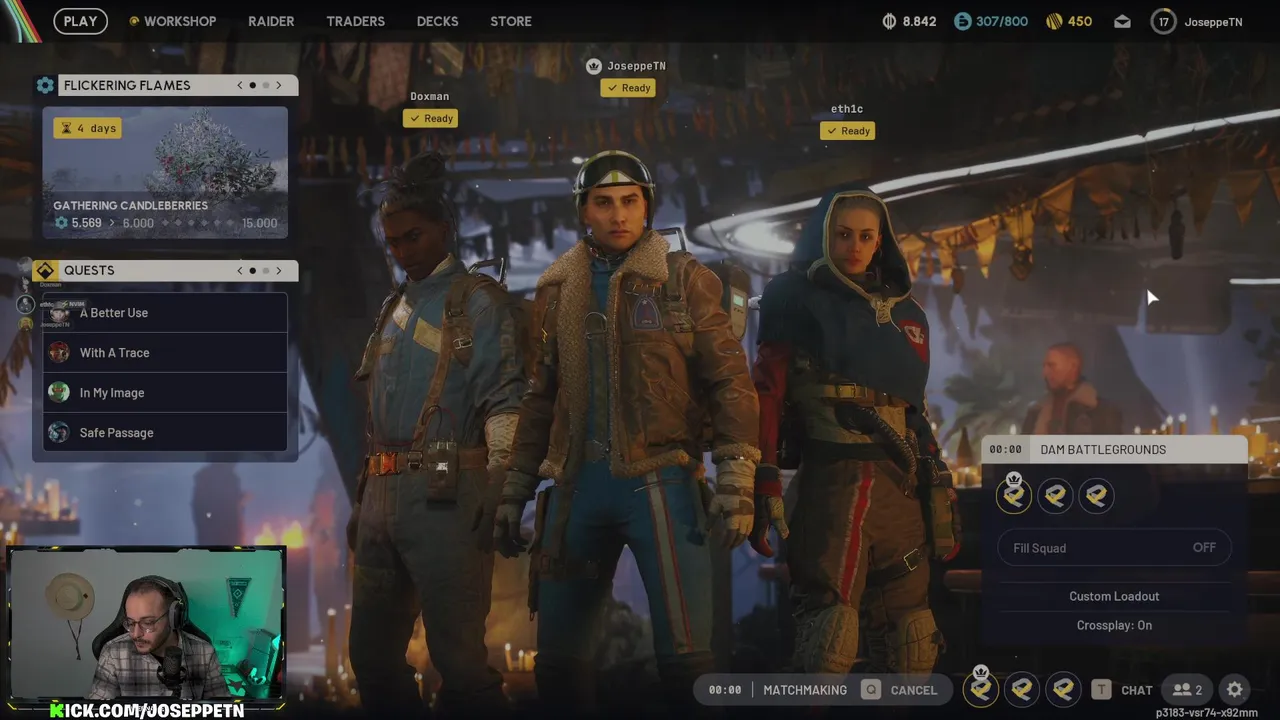Click the DAM BATTLEGROUNDS map header

(x=1115, y=450)
